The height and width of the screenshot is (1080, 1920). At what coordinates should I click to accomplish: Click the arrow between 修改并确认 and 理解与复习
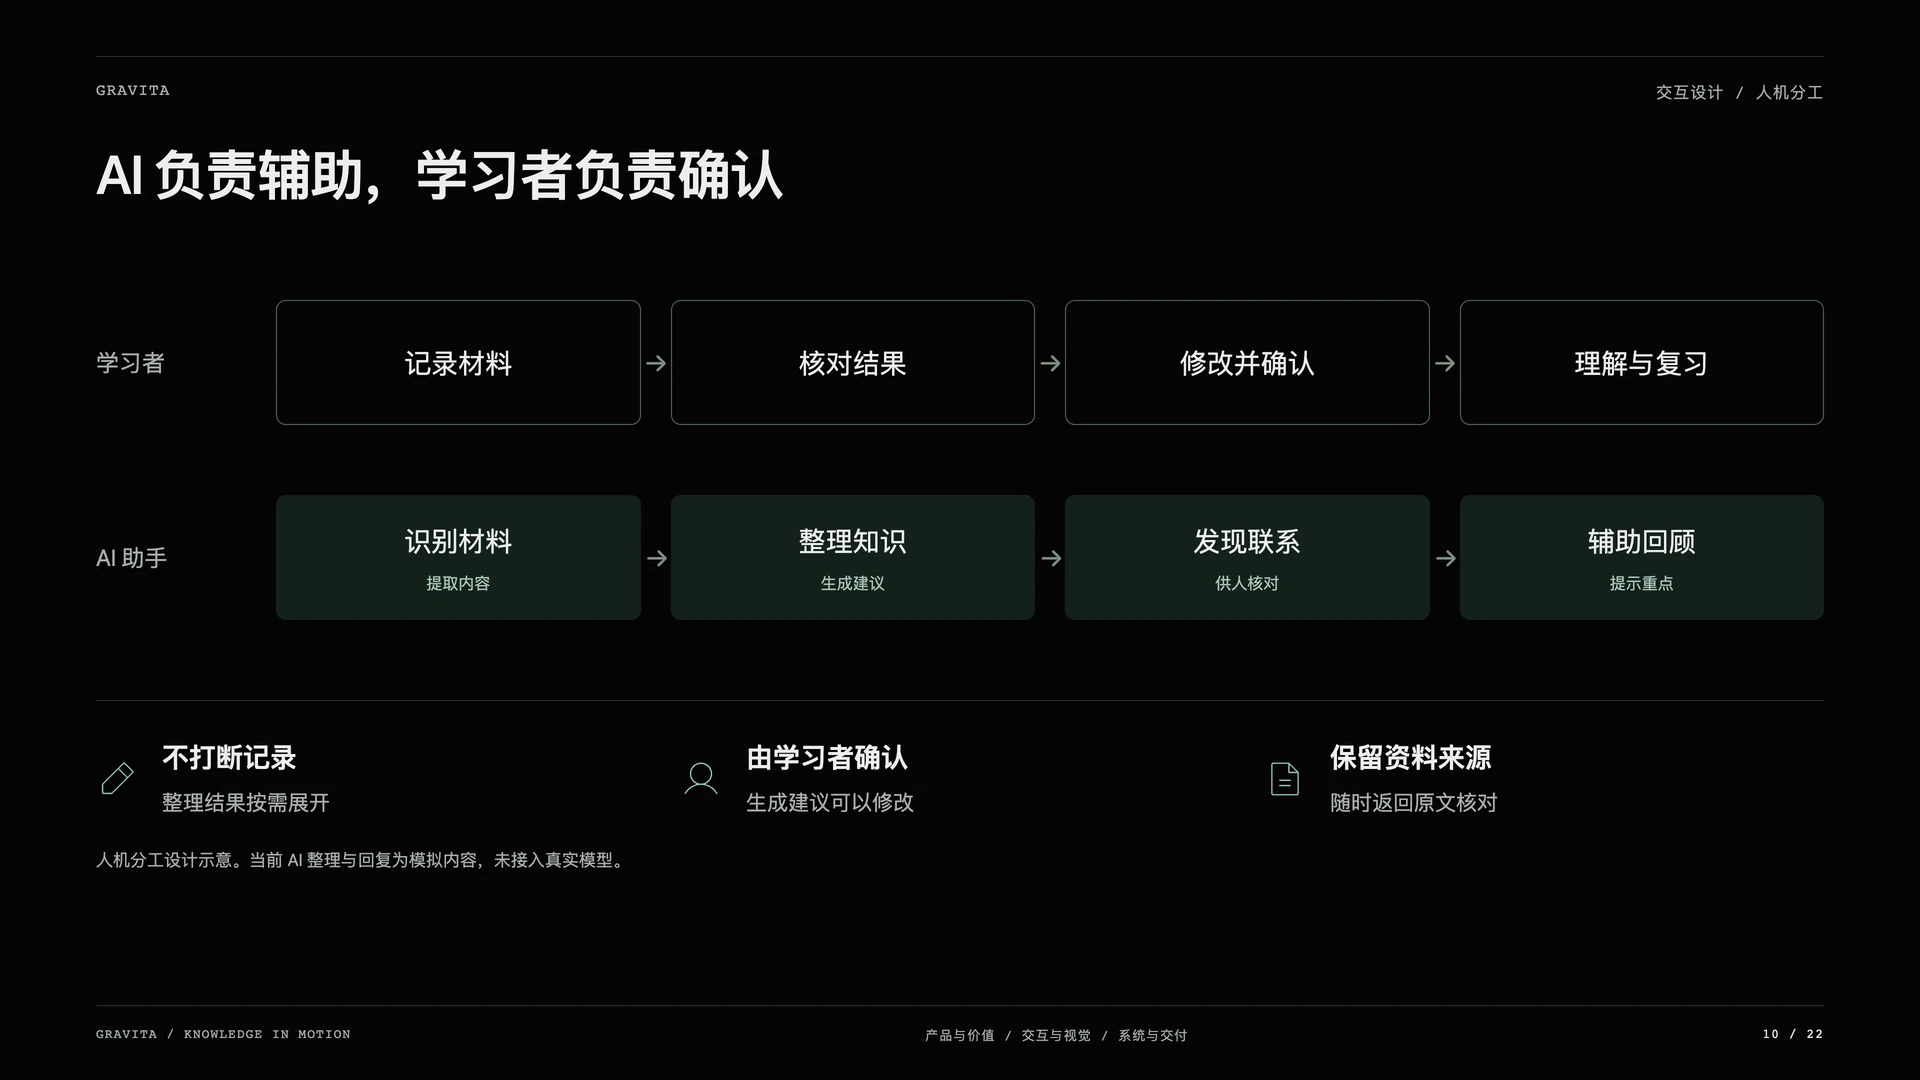1445,363
